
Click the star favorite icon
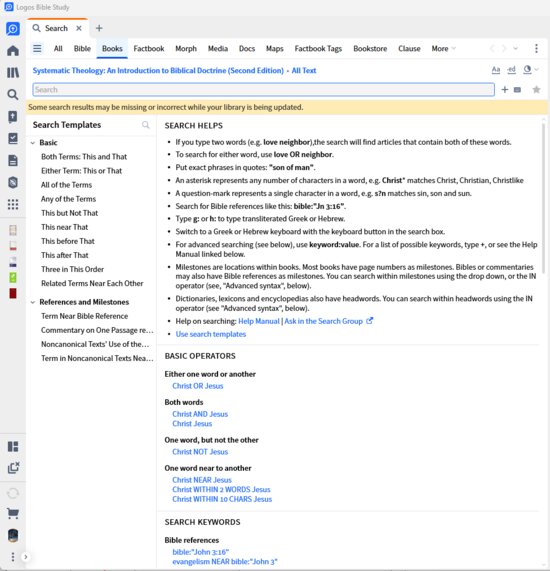(x=536, y=90)
